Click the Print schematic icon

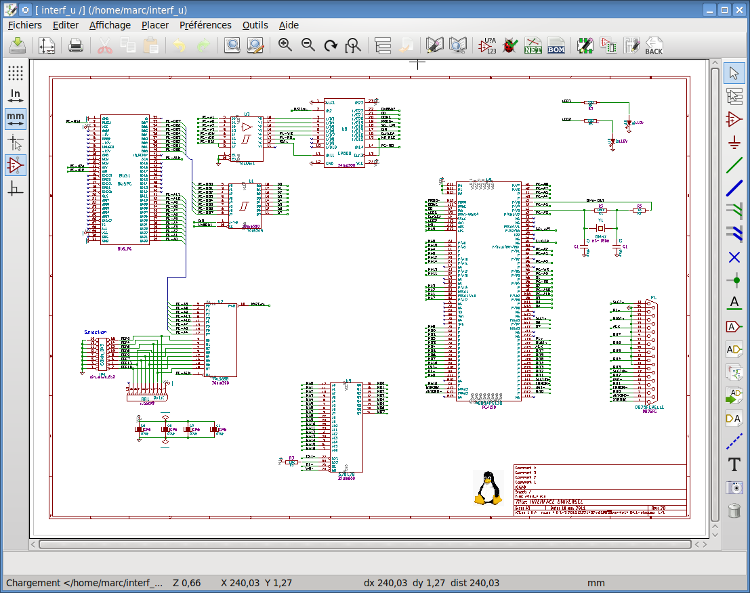[75, 45]
